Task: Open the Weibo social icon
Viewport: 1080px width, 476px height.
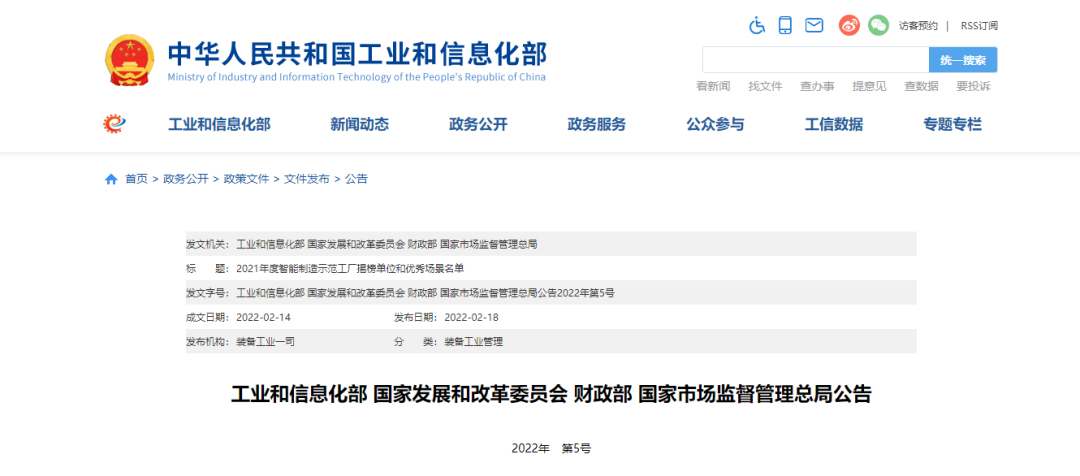Action: point(849,25)
